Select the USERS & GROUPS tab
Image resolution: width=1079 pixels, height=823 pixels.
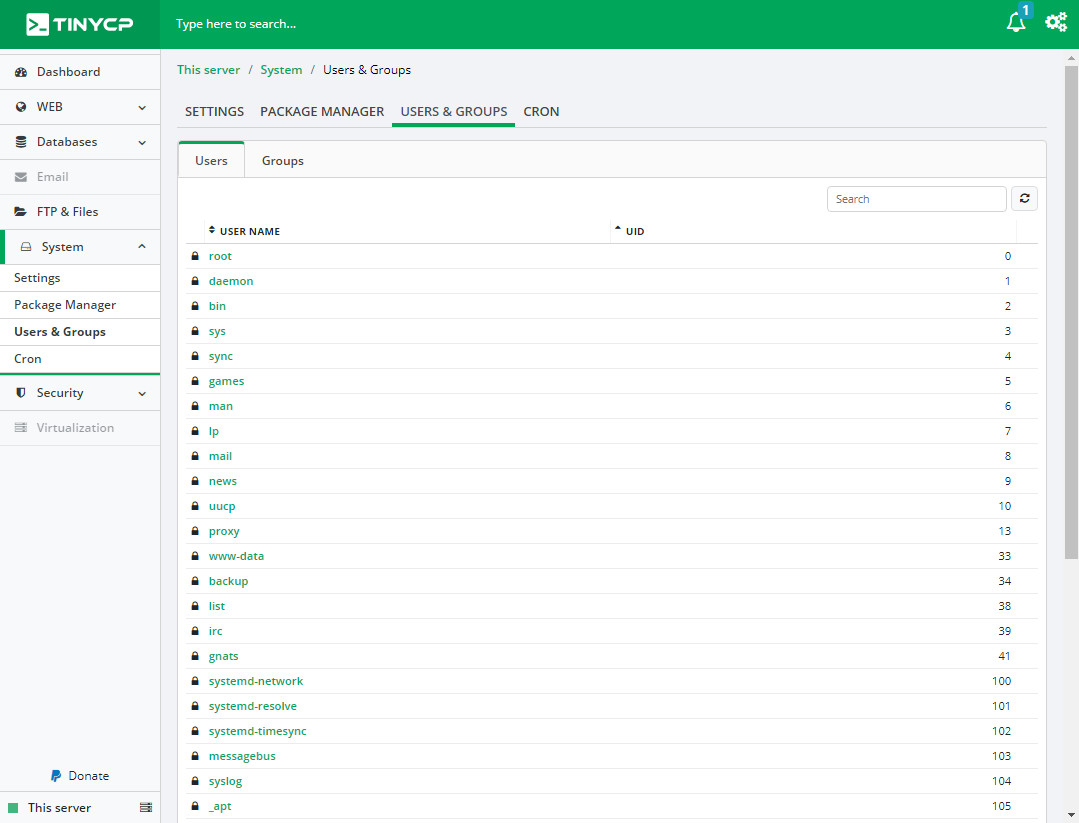[453, 111]
